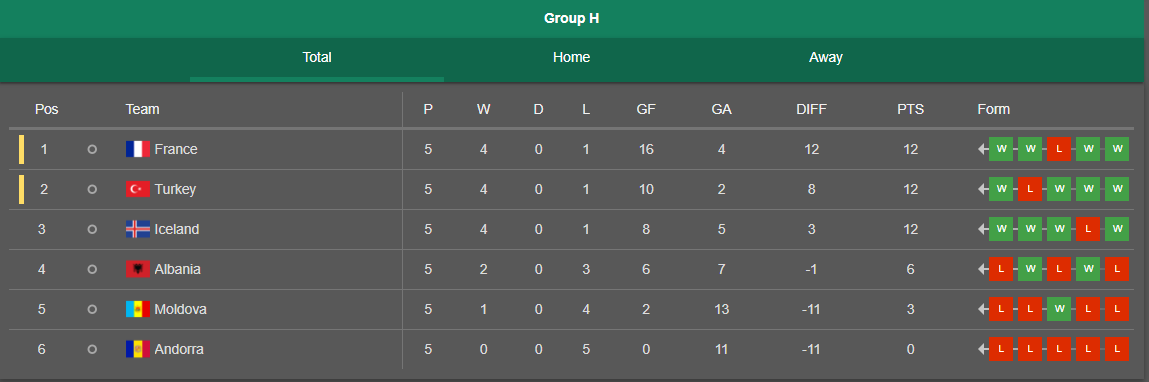Switch to the Away tab
The width and height of the screenshot is (1149, 382).
tap(826, 58)
